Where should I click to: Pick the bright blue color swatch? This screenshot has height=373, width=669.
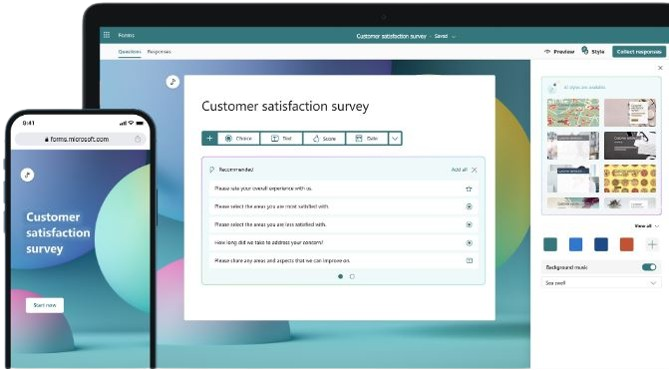coord(576,245)
